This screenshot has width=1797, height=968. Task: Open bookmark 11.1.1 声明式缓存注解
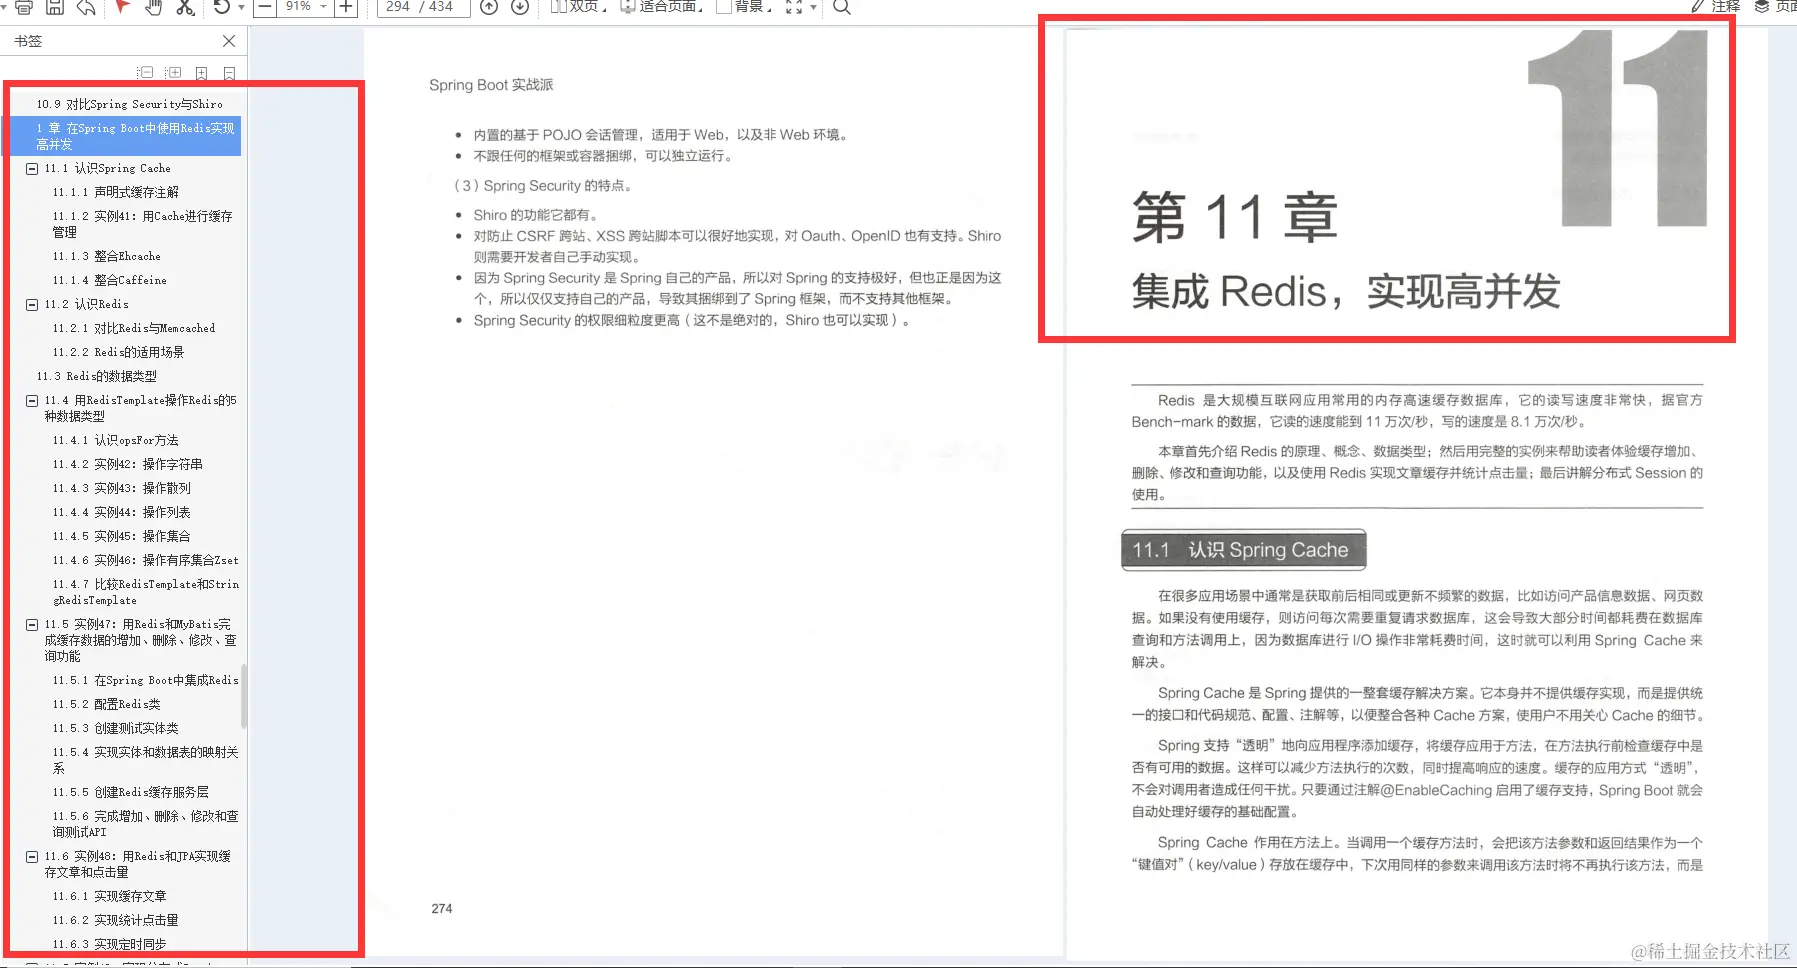point(116,192)
